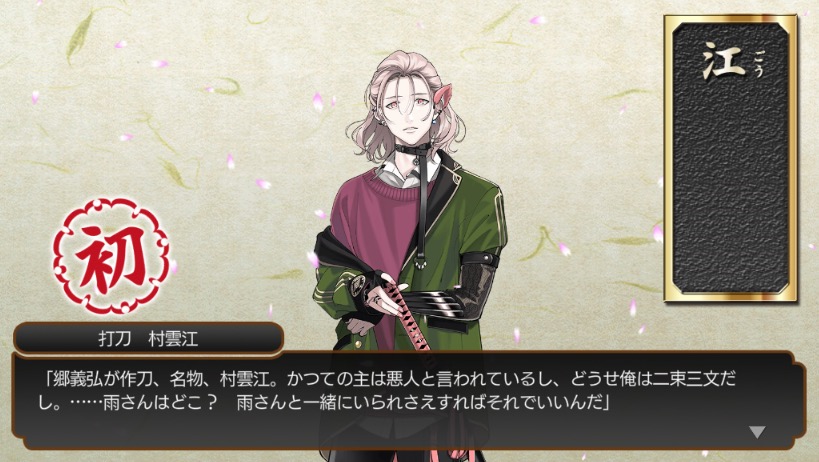The image size is (819, 462).
Task: Click the character's pink hair ornament
Action: 444,95
